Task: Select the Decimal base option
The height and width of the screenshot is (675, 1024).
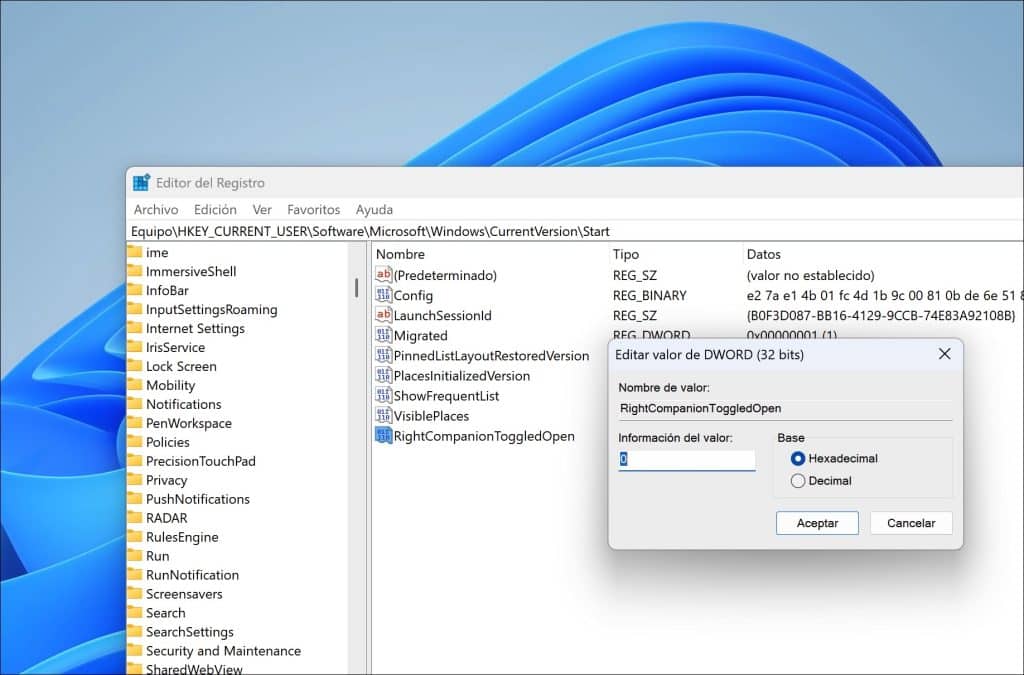Action: pyautogui.click(x=797, y=481)
